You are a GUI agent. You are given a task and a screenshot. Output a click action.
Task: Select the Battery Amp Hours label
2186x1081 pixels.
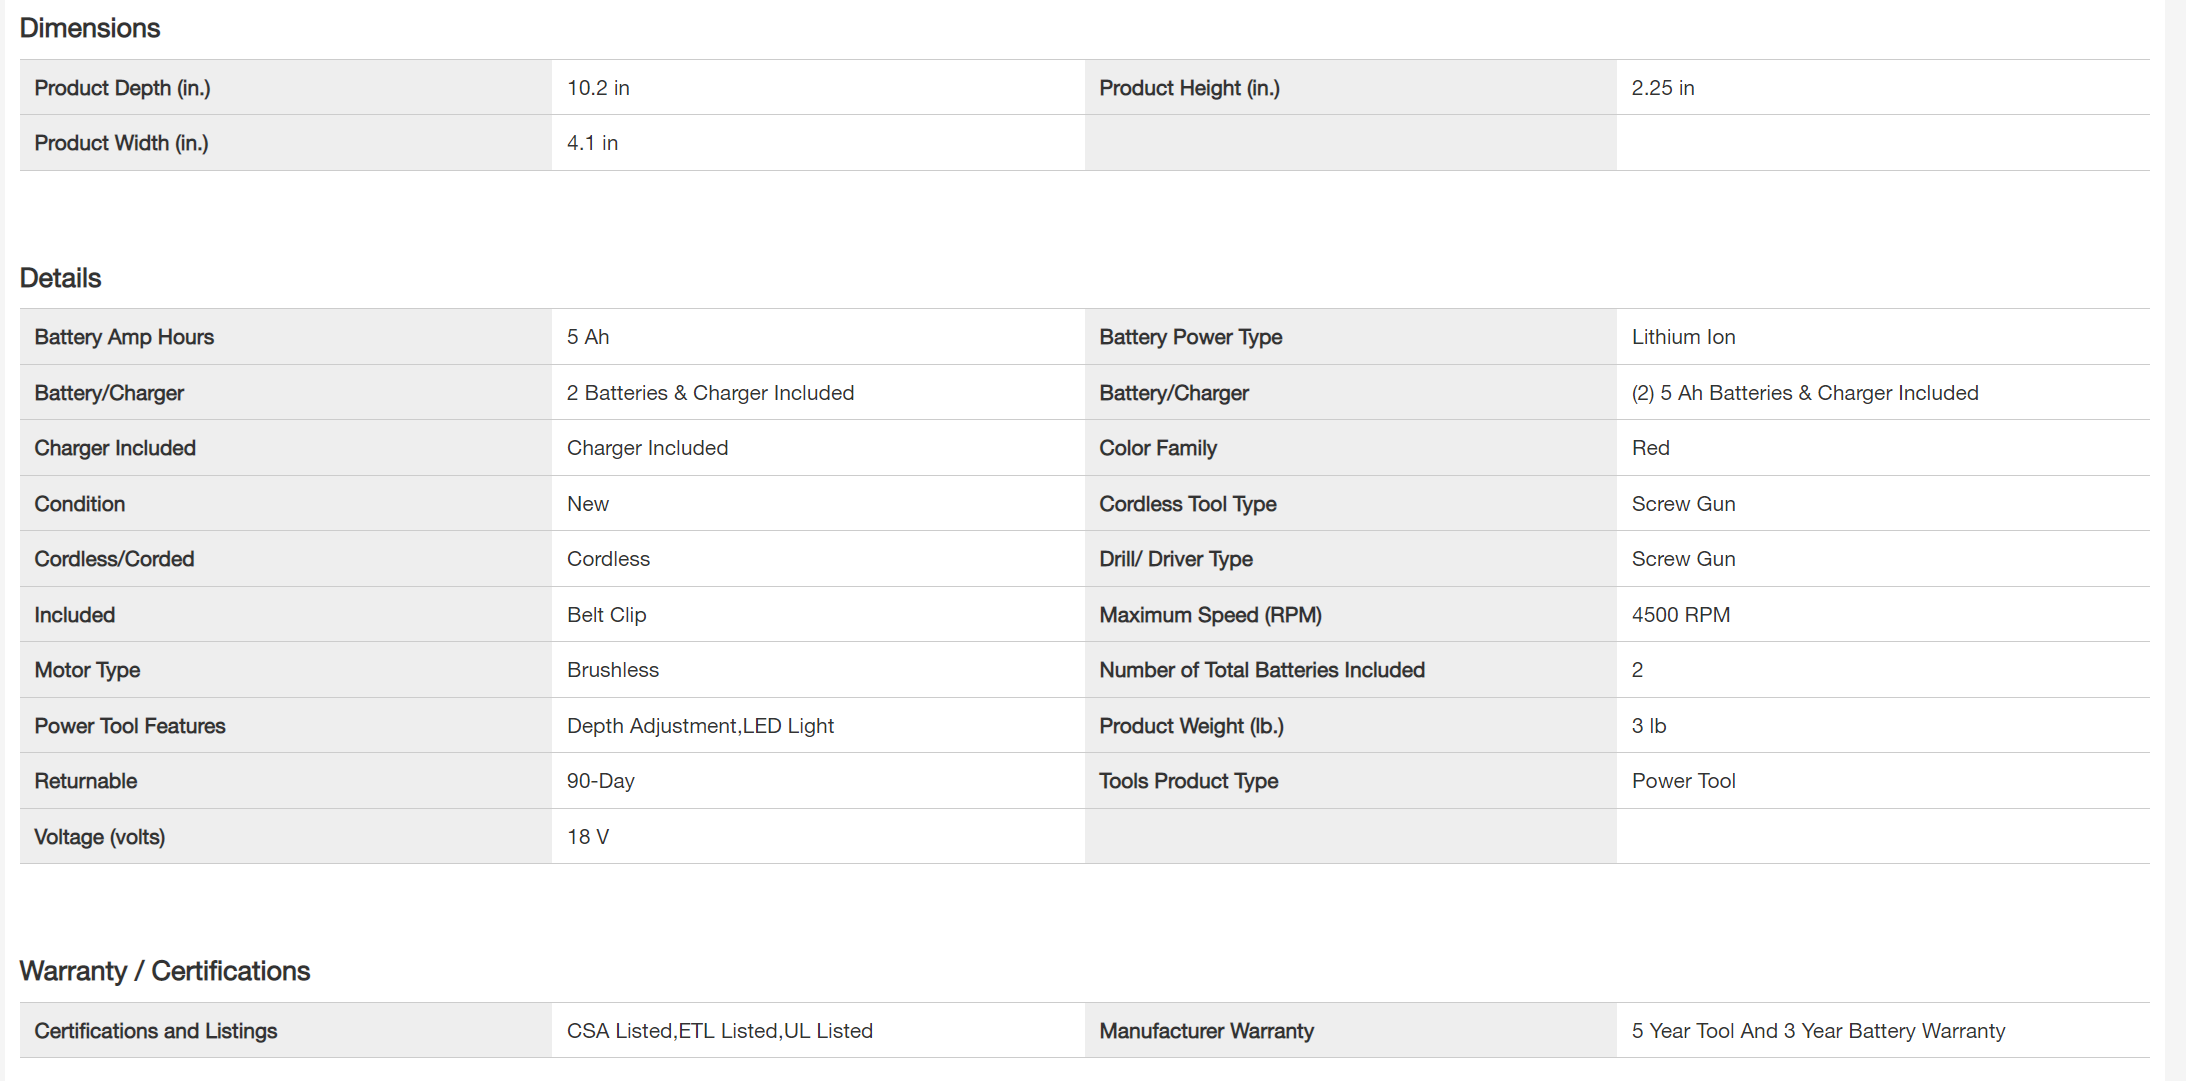pos(124,337)
